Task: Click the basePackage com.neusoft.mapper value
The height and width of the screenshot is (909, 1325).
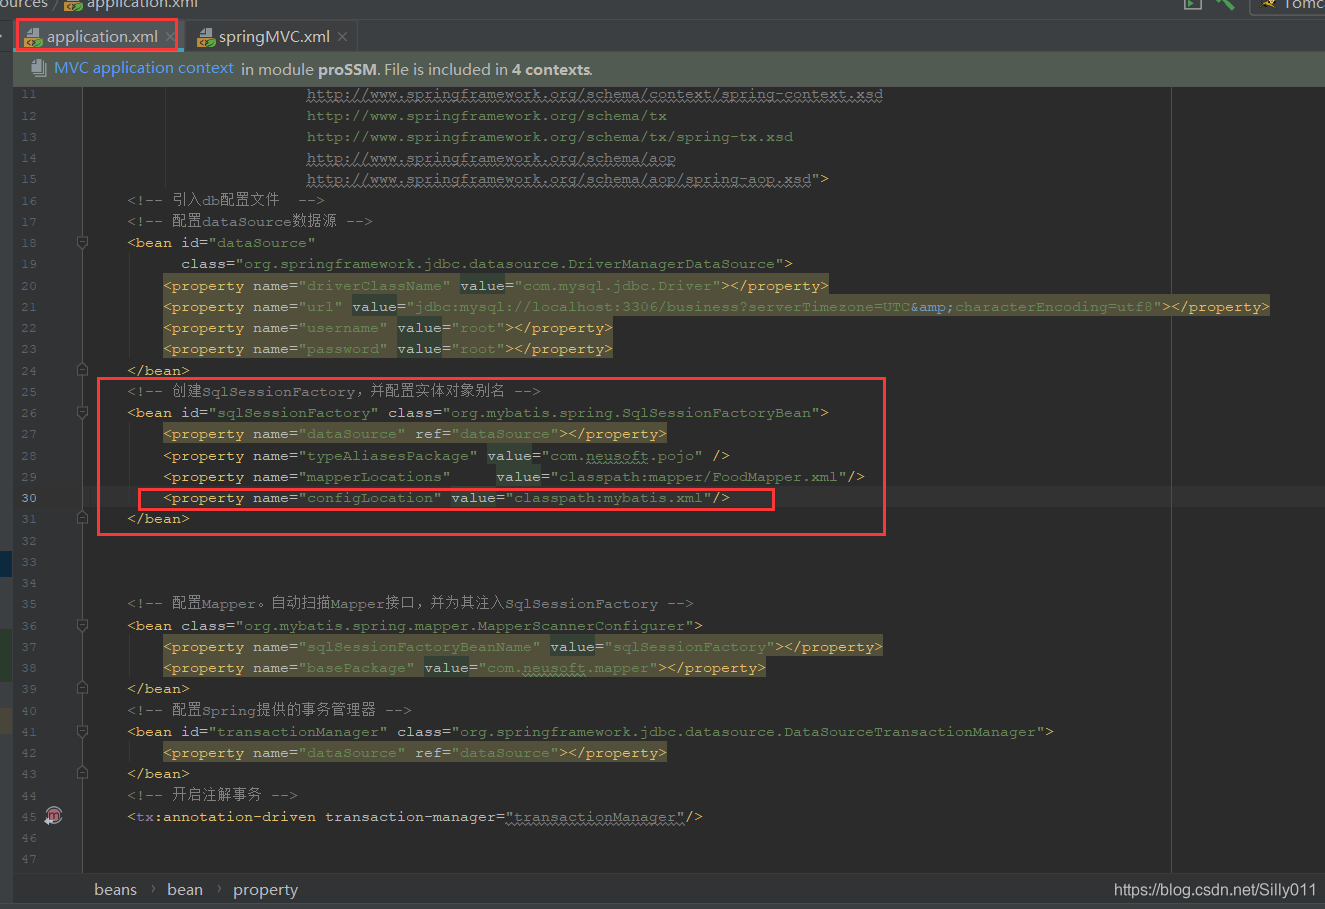Action: pos(568,668)
